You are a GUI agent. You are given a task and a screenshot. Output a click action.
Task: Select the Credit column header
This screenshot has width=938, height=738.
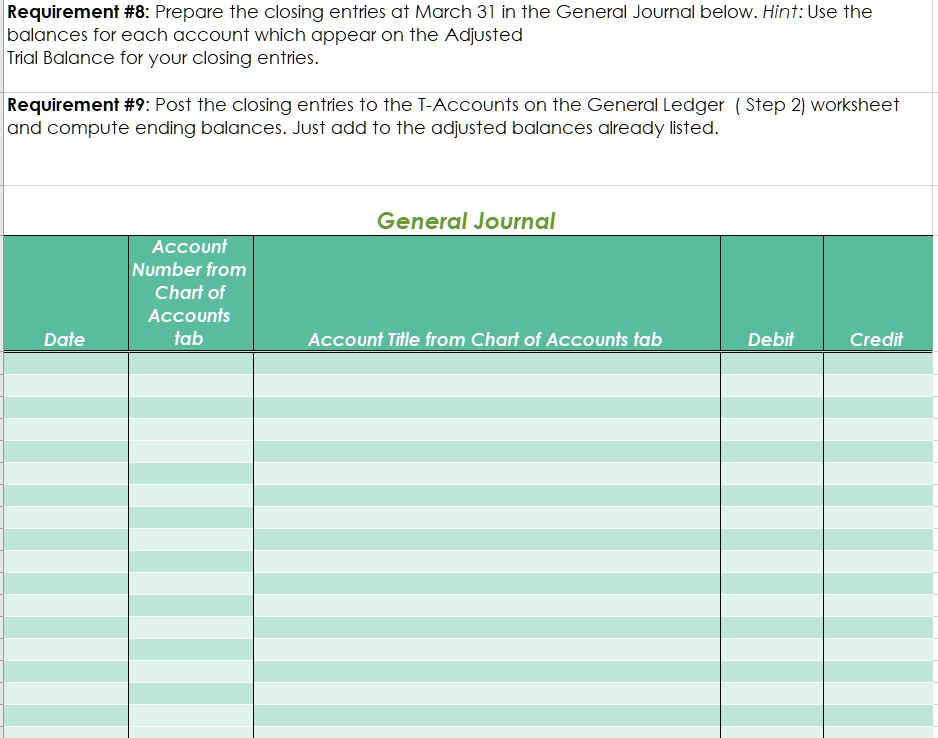pos(879,339)
